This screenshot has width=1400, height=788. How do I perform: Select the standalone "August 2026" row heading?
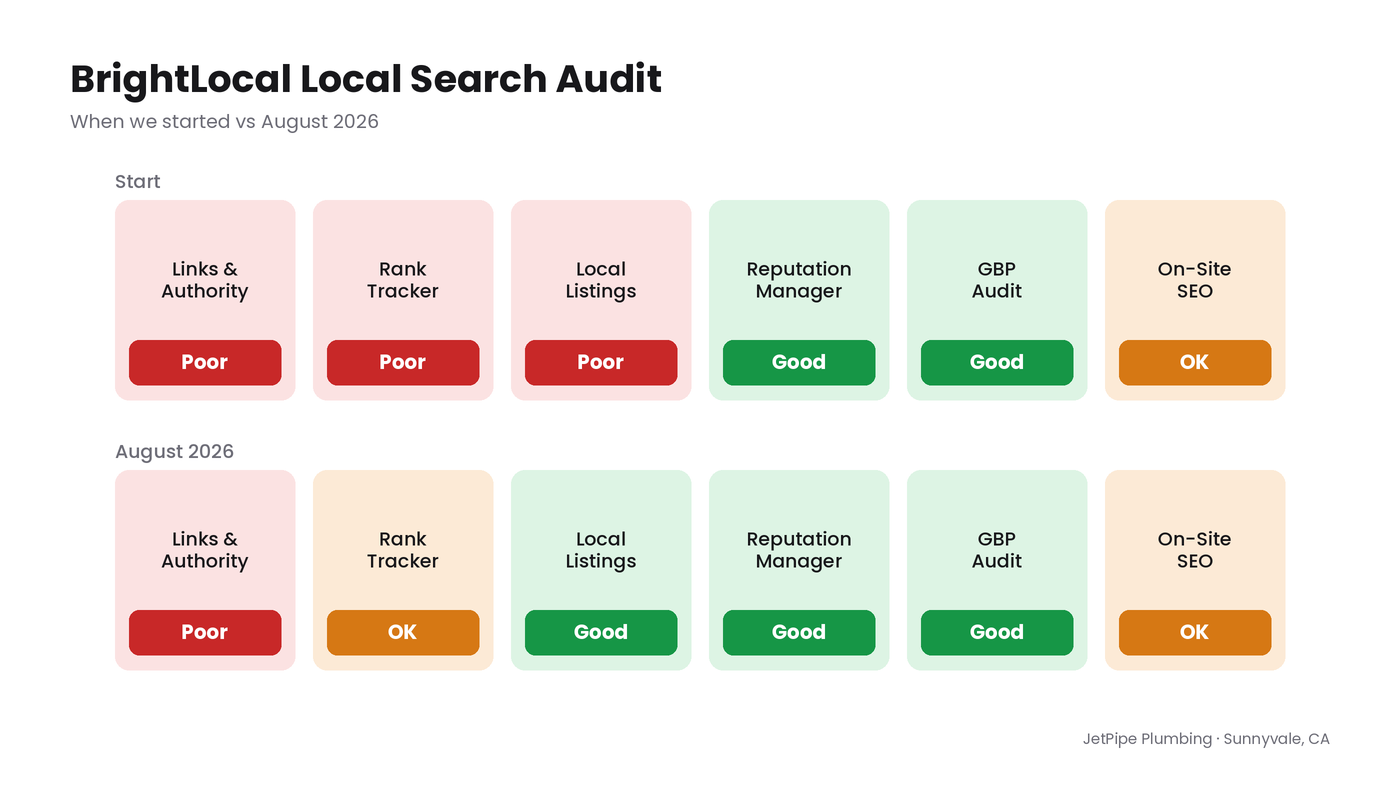click(174, 451)
